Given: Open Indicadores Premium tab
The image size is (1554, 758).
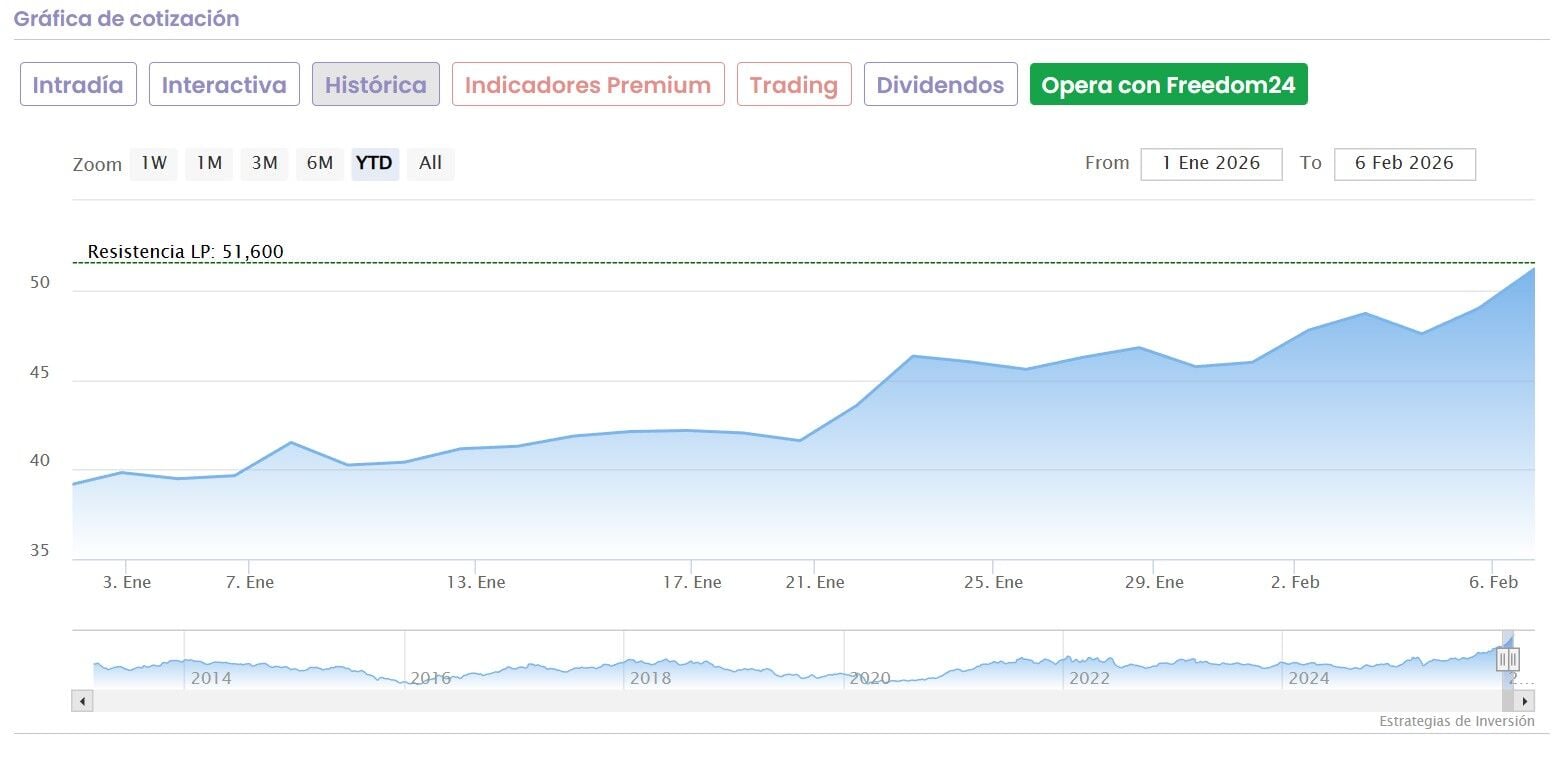Looking at the screenshot, I should point(588,85).
